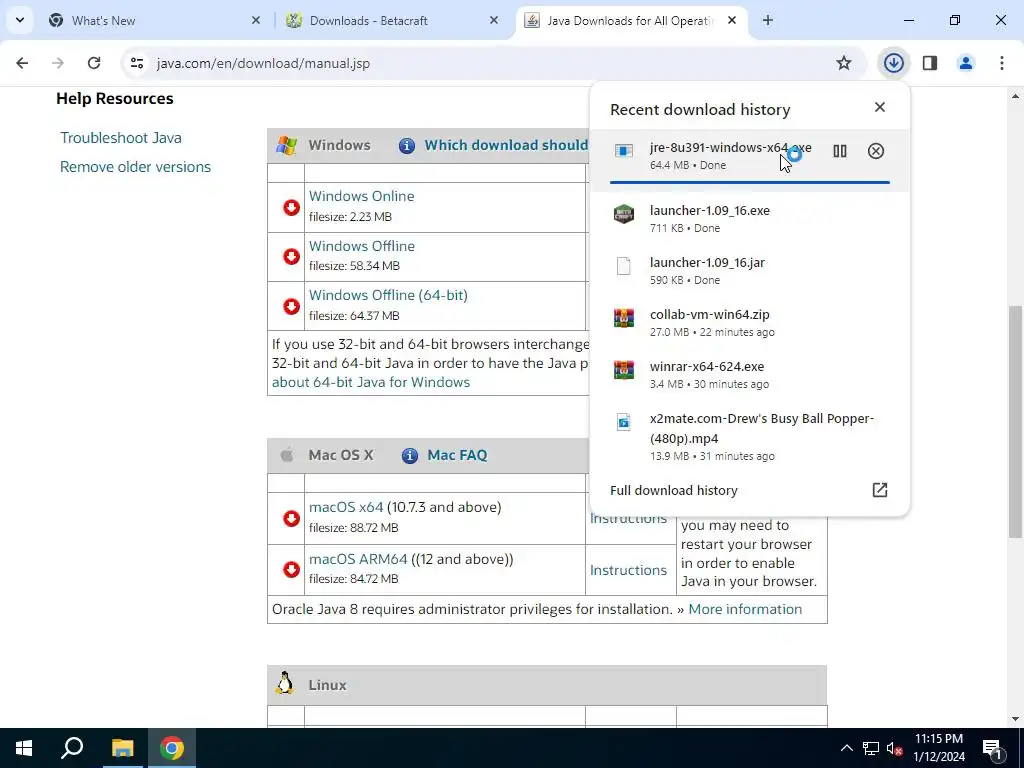The height and width of the screenshot is (768, 1024).
Task: Click red download icon for Windows Offline (64-bit)
Action: point(291,306)
